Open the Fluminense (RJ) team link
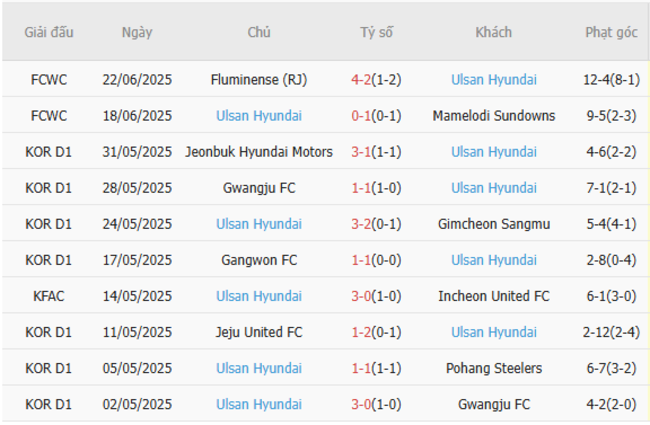 pos(259,79)
